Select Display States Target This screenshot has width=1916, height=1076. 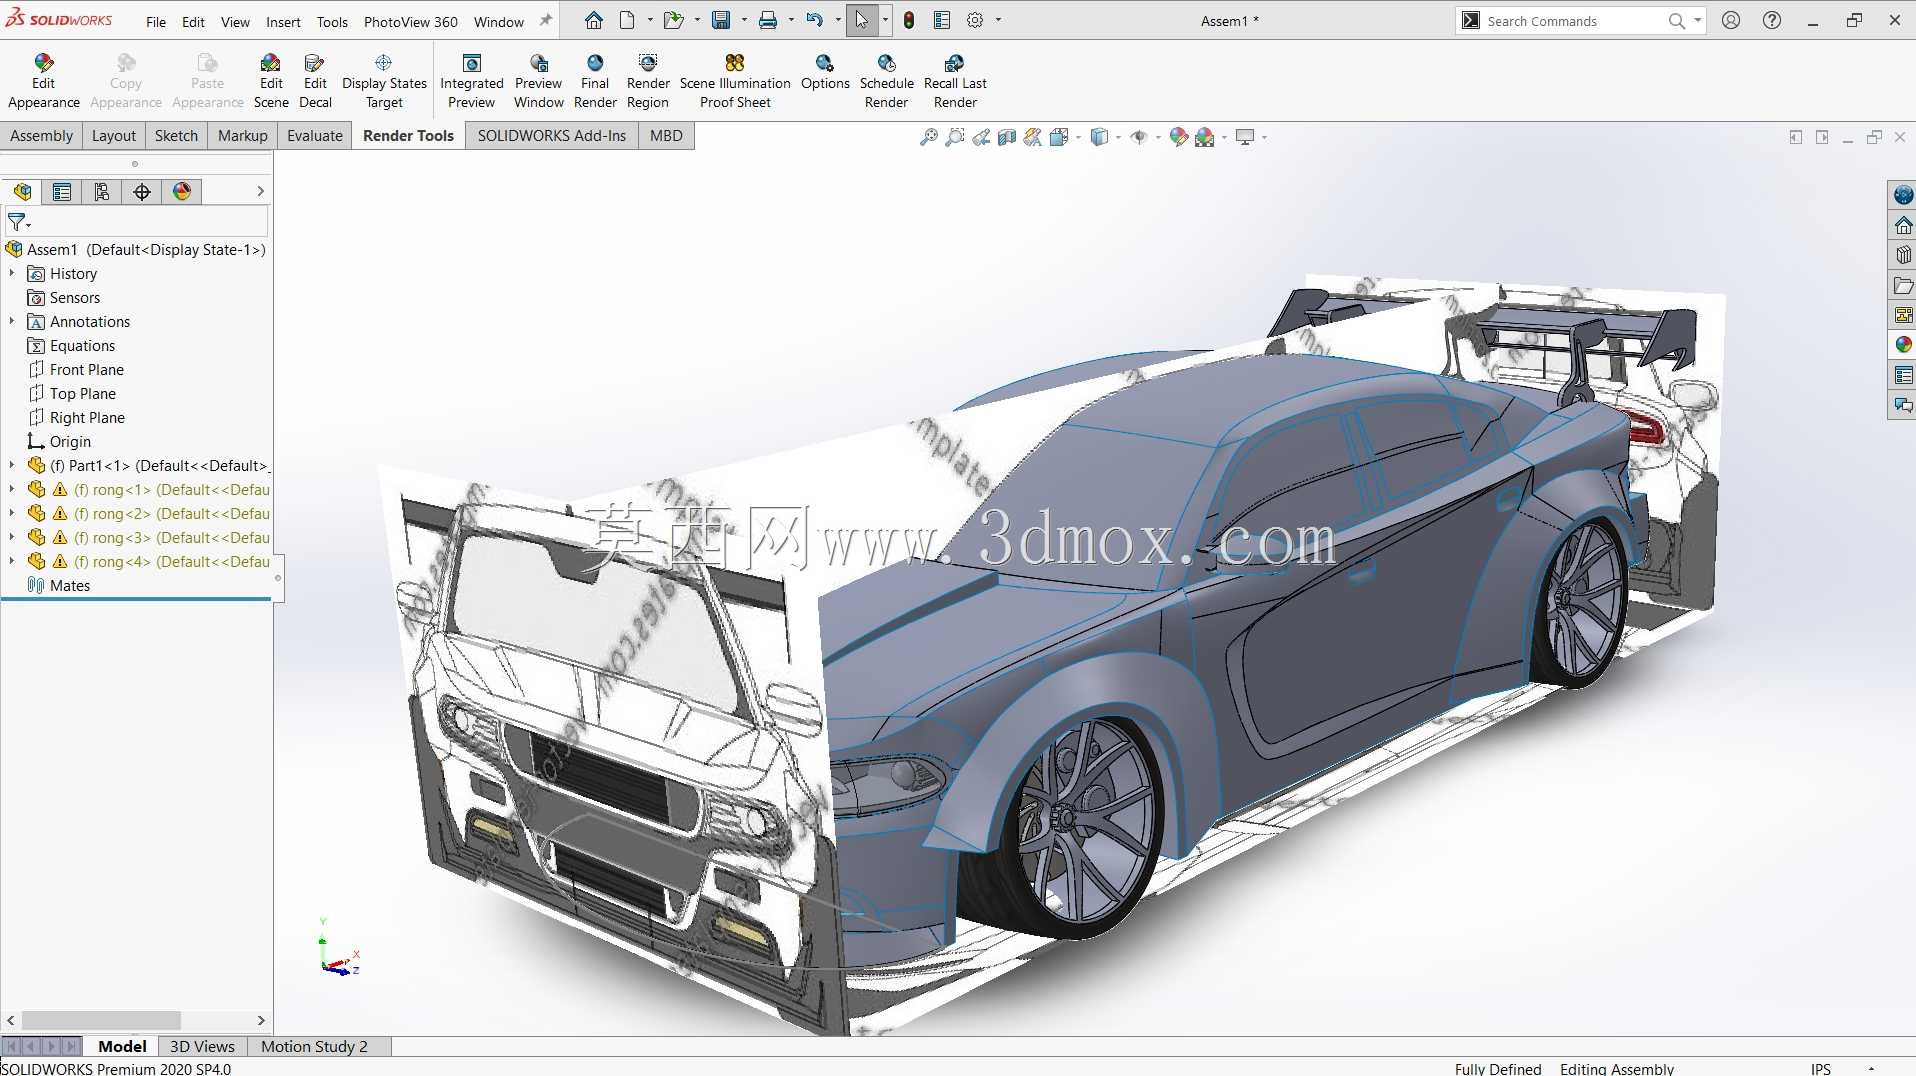pyautogui.click(x=384, y=81)
